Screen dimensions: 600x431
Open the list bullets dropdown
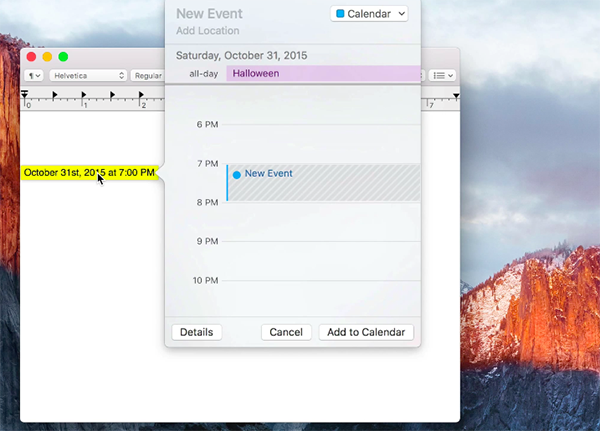coord(442,75)
